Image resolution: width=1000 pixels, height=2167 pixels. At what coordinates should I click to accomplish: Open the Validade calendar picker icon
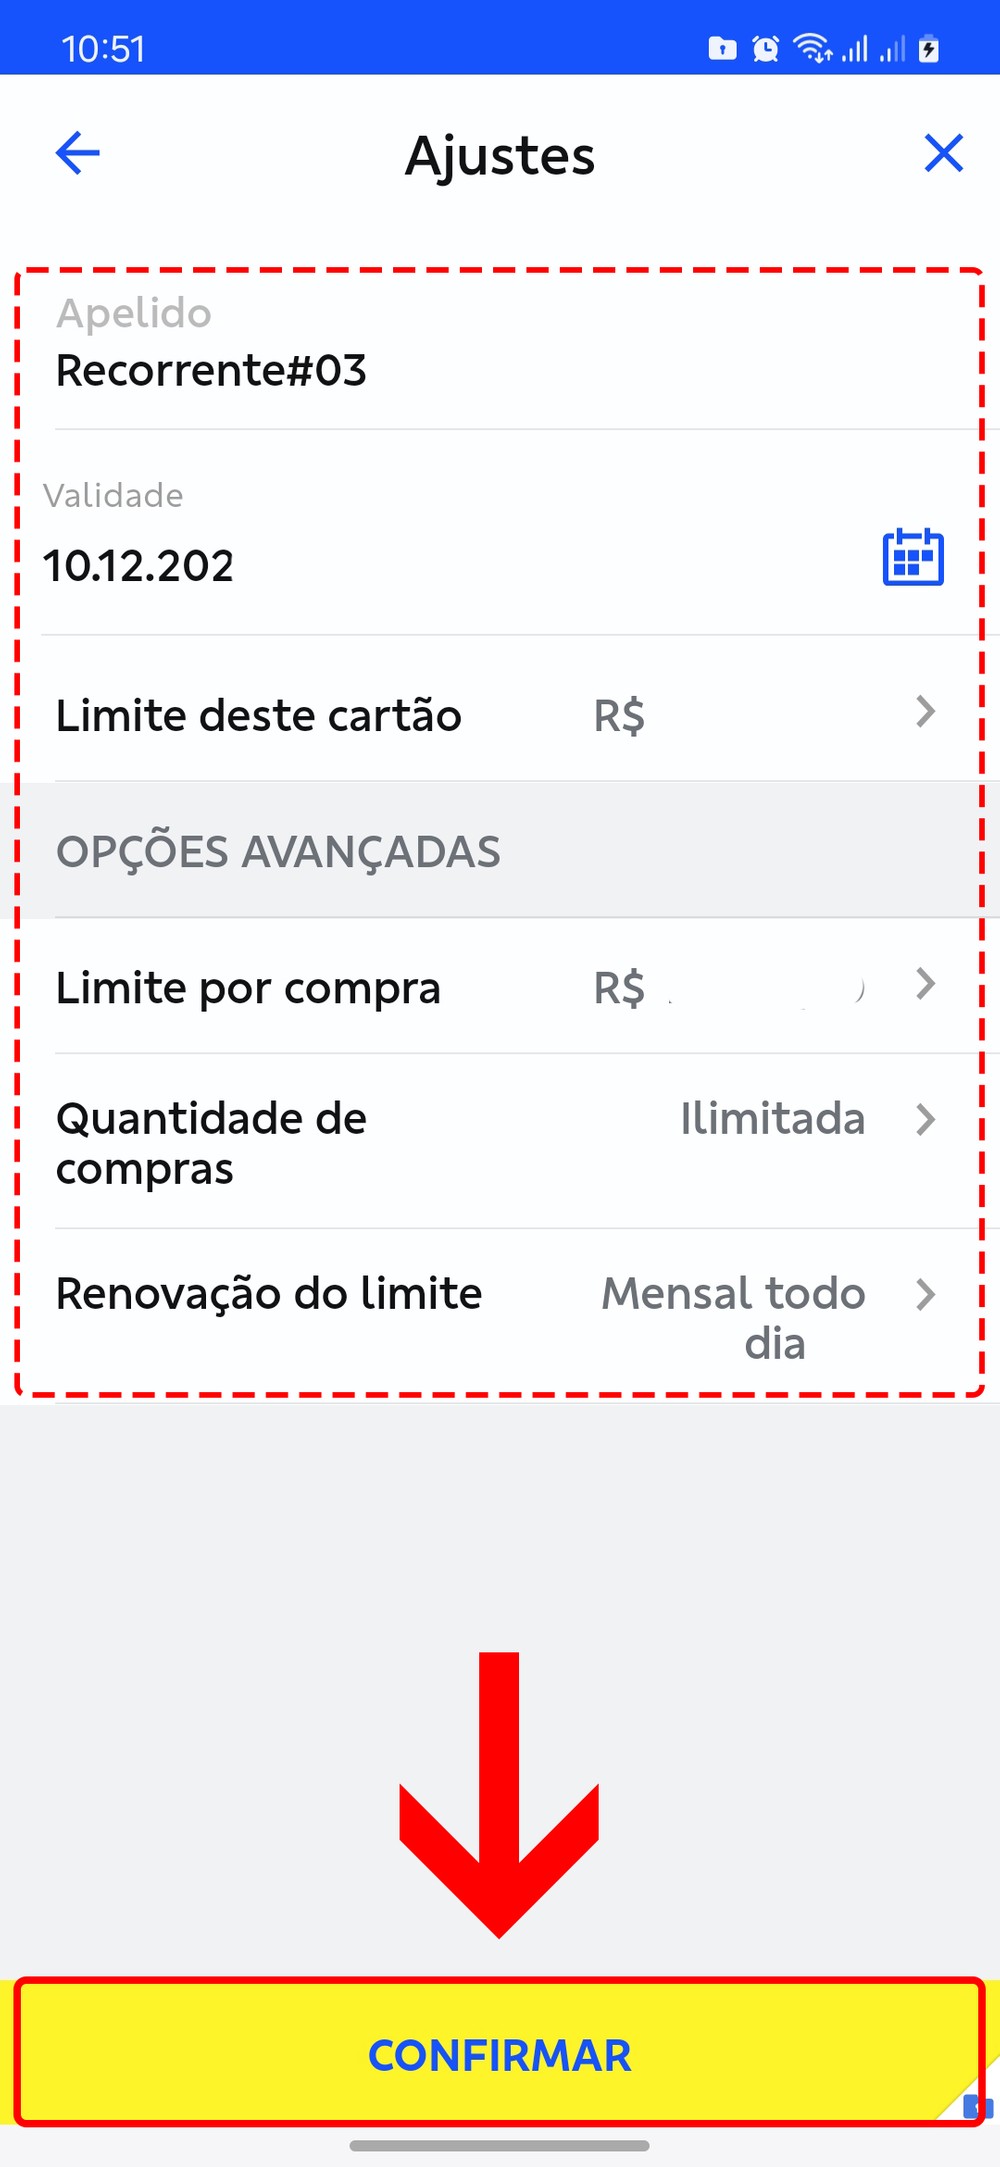[x=912, y=557]
